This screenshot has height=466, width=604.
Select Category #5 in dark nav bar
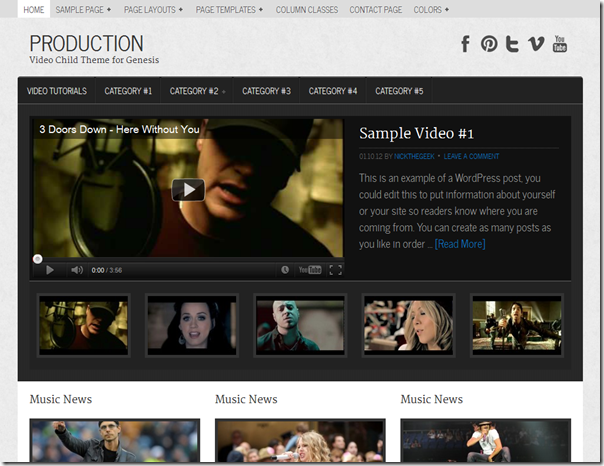click(399, 91)
